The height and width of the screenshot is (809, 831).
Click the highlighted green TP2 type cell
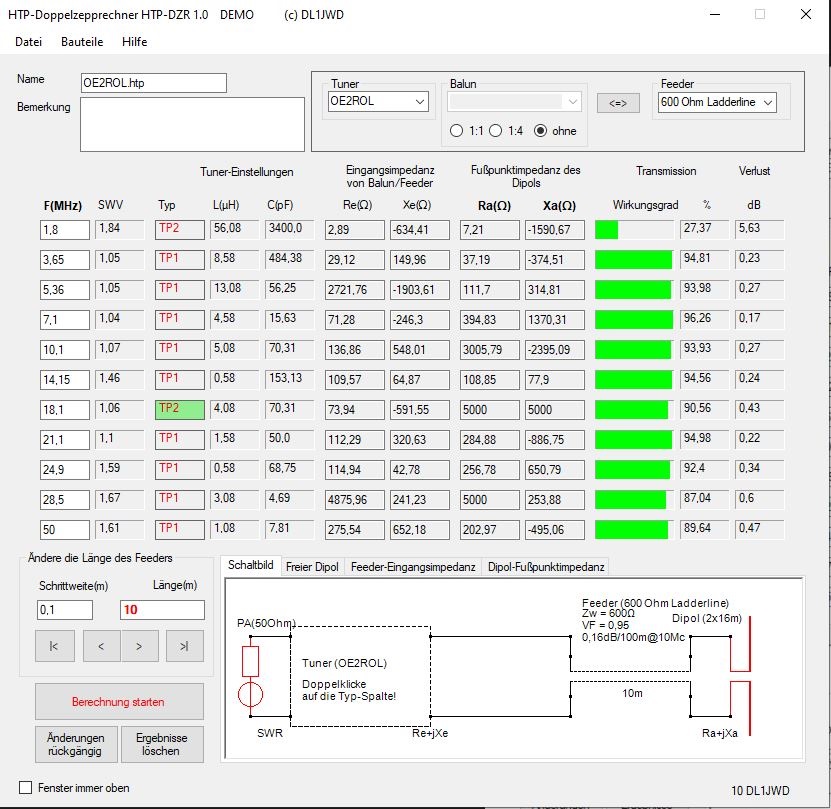(180, 409)
